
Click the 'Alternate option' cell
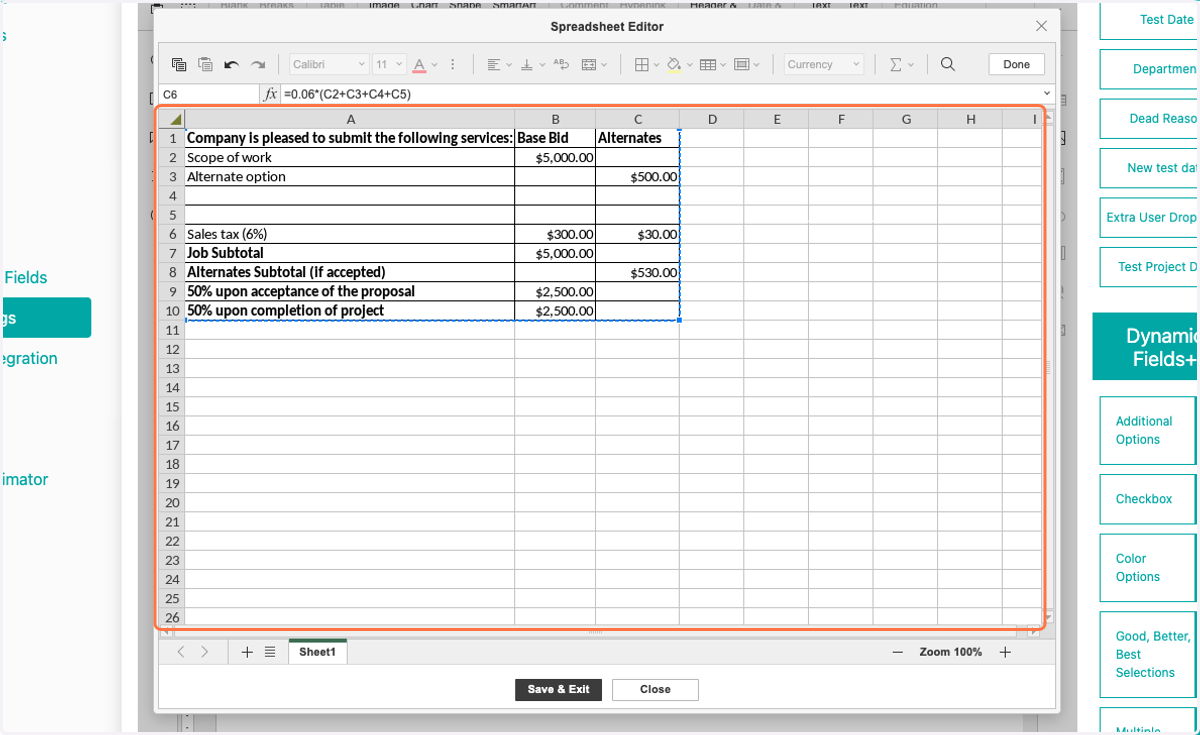pos(350,176)
